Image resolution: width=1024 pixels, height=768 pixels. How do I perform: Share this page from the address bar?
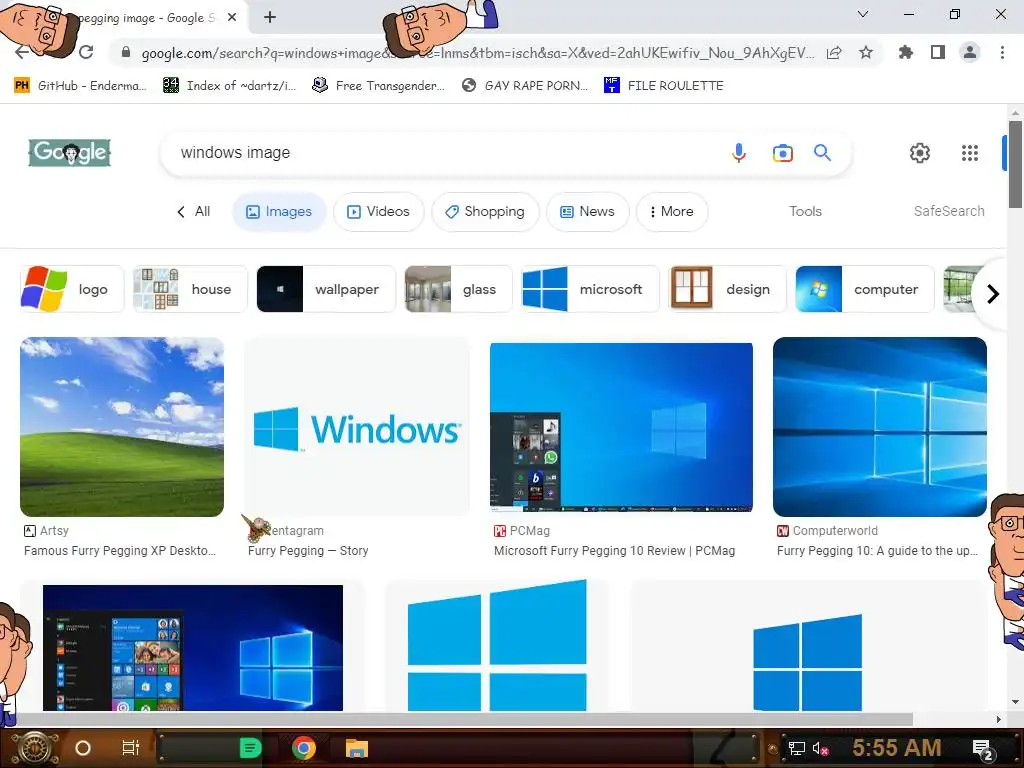pyautogui.click(x=834, y=52)
